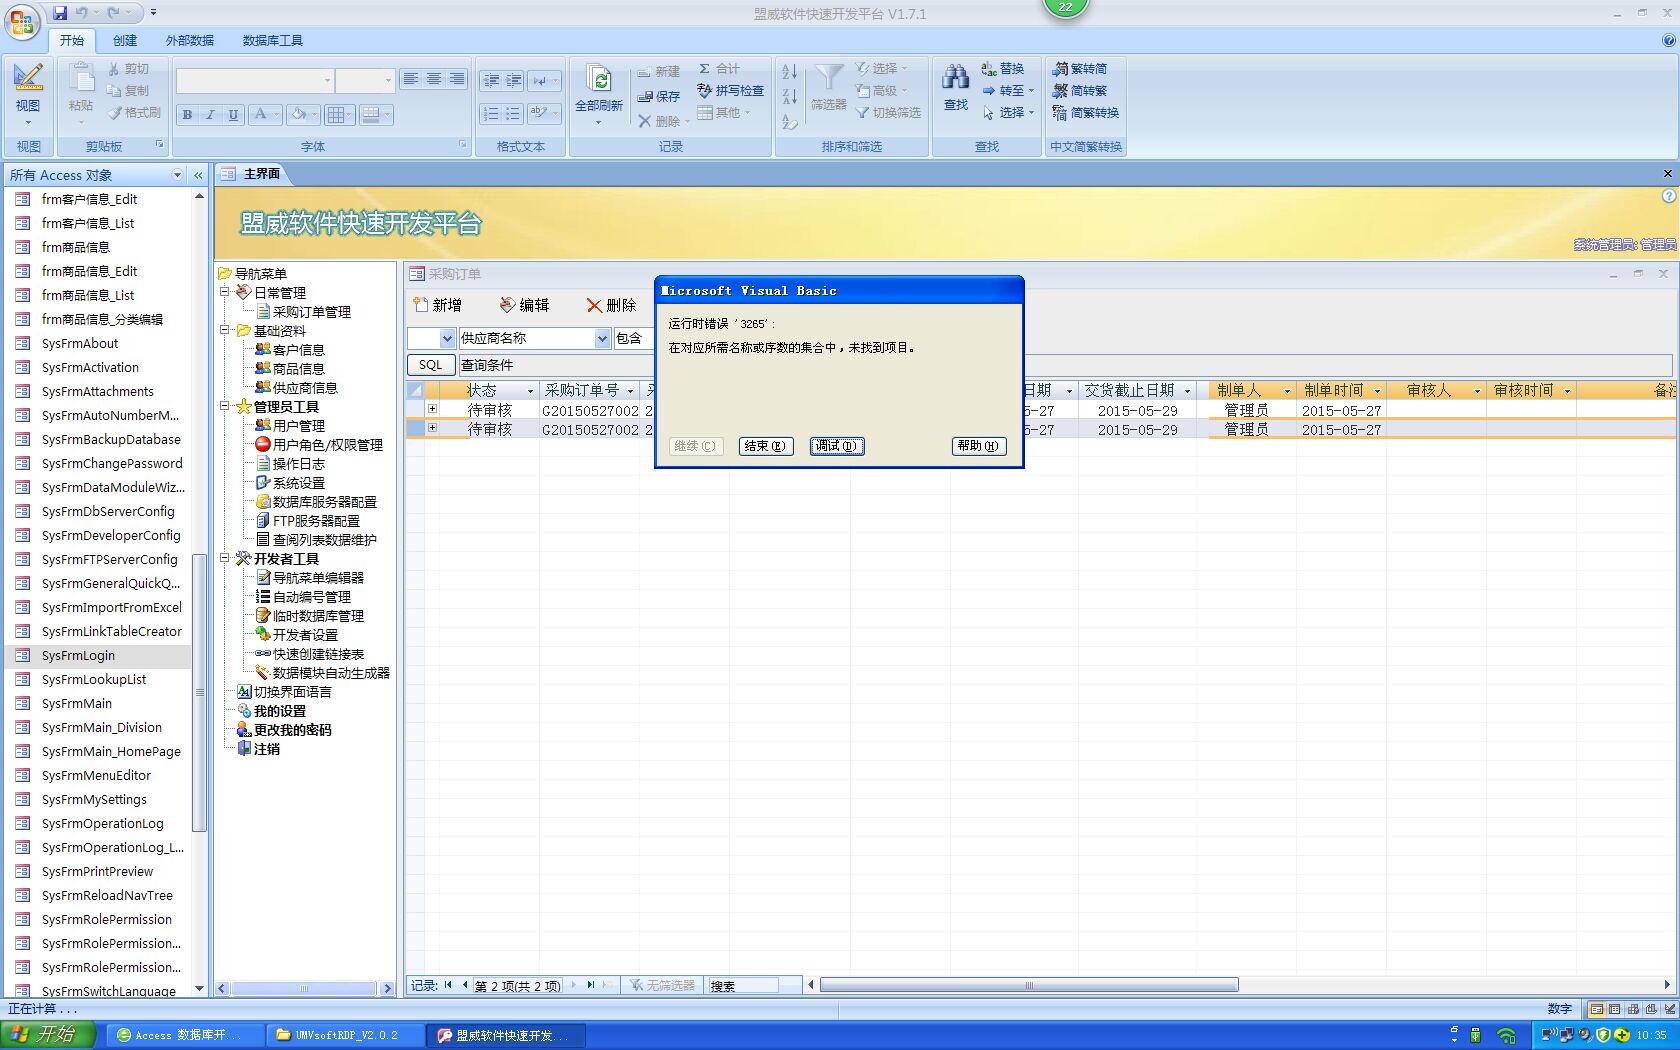Open 数据库服务器配置 in navigation tree
1680x1050 pixels.
[324, 502]
